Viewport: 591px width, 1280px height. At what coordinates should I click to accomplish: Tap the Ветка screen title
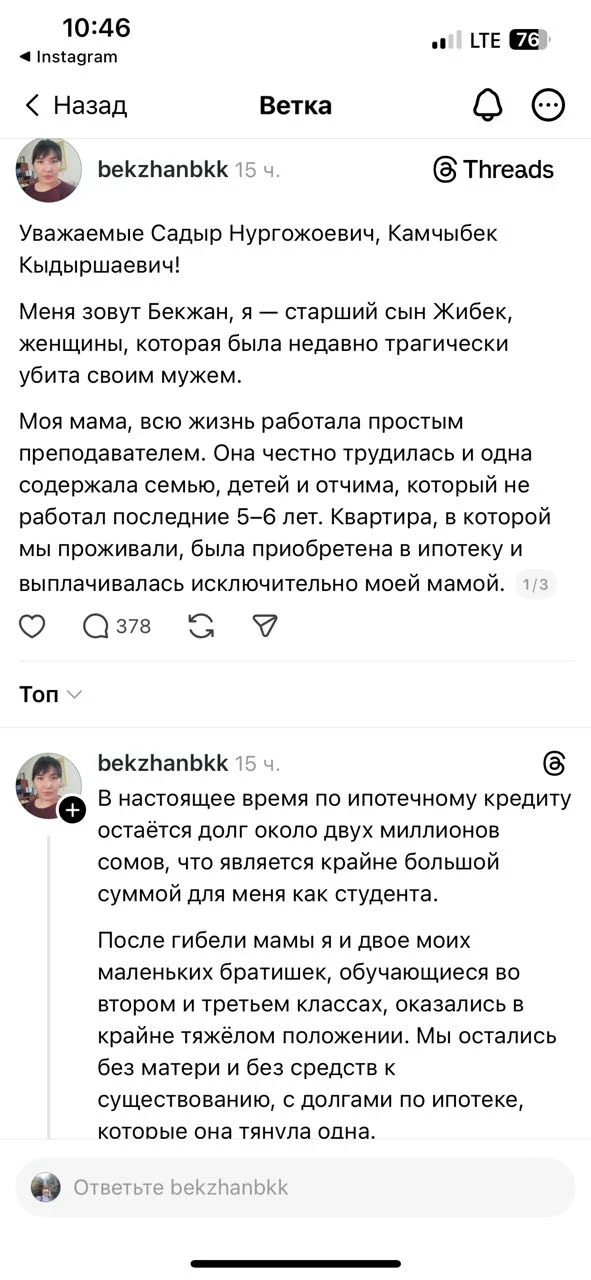[x=295, y=104]
